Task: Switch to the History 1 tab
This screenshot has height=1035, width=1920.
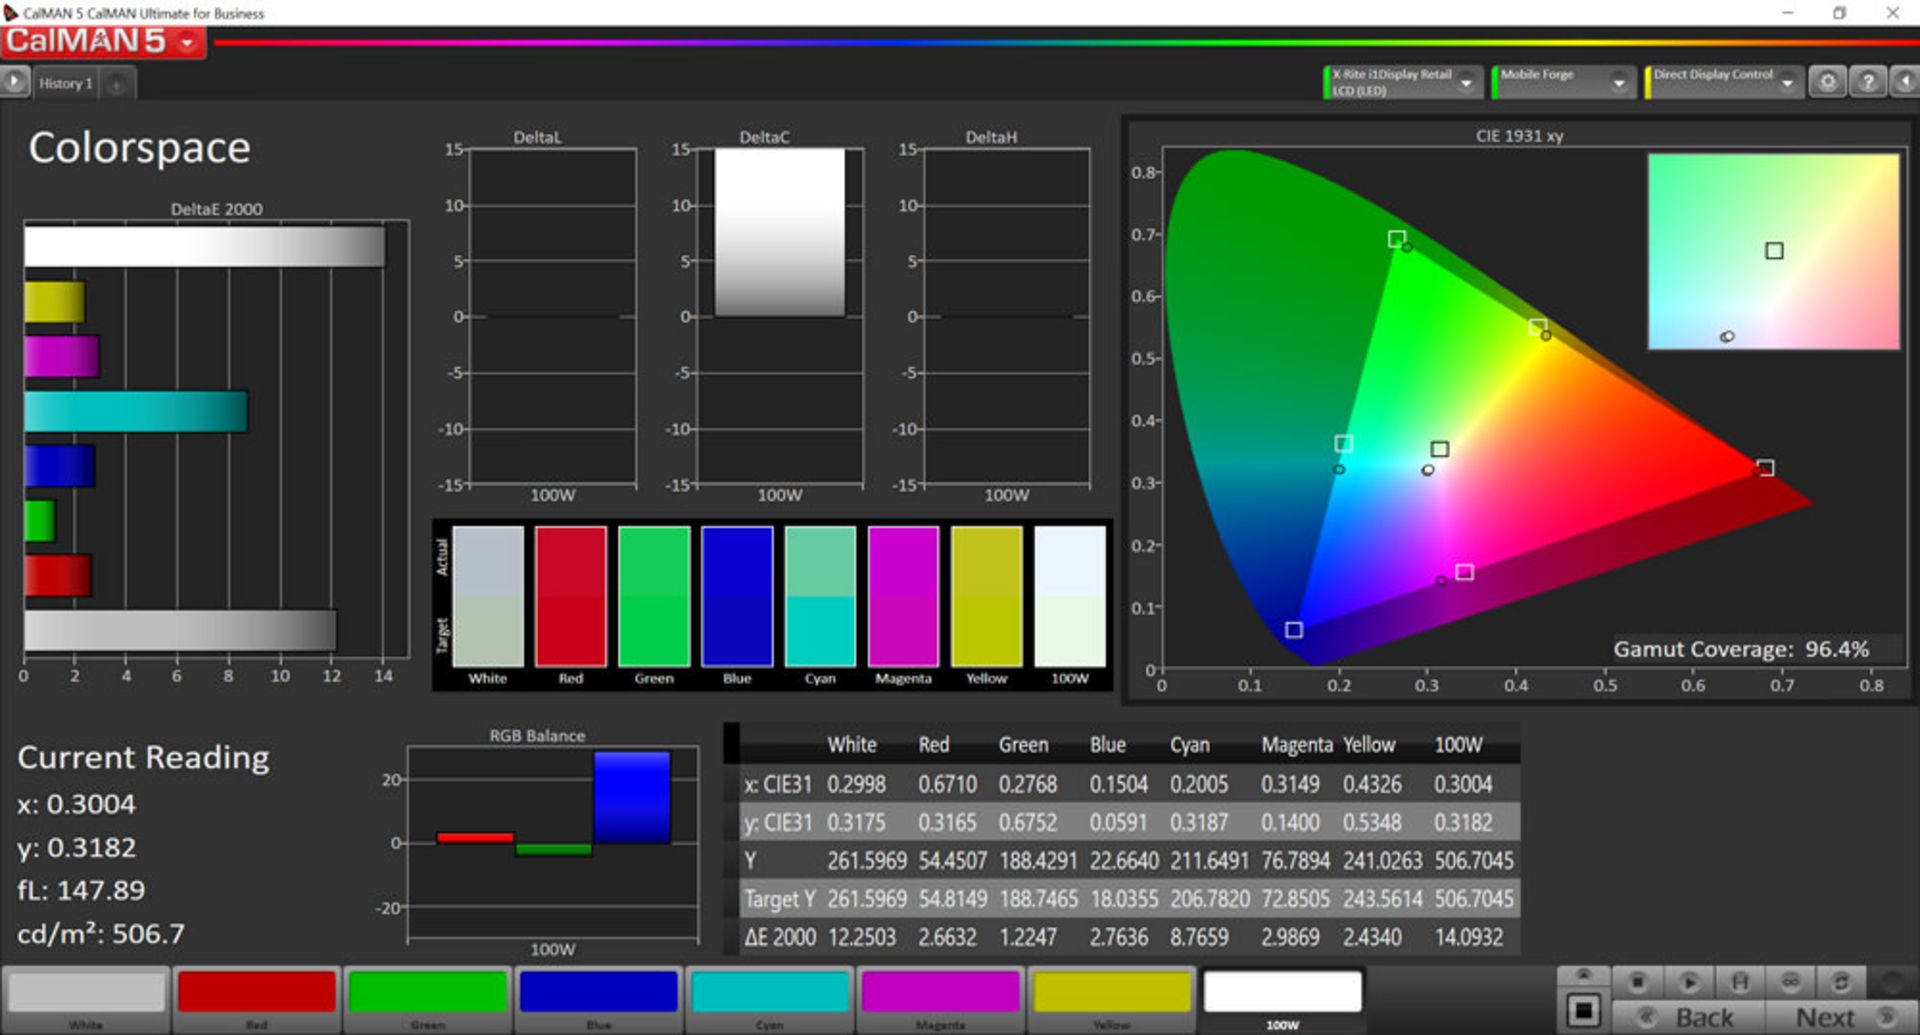Action: coord(66,84)
